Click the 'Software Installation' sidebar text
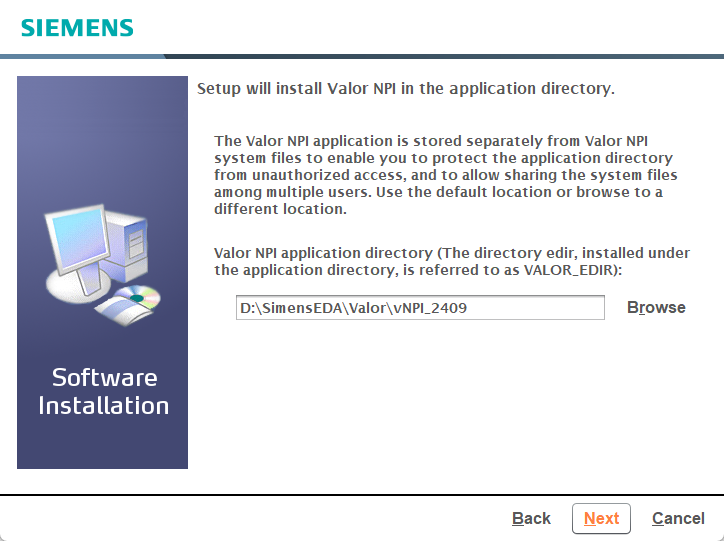Image resolution: width=724 pixels, height=541 pixels. click(103, 391)
